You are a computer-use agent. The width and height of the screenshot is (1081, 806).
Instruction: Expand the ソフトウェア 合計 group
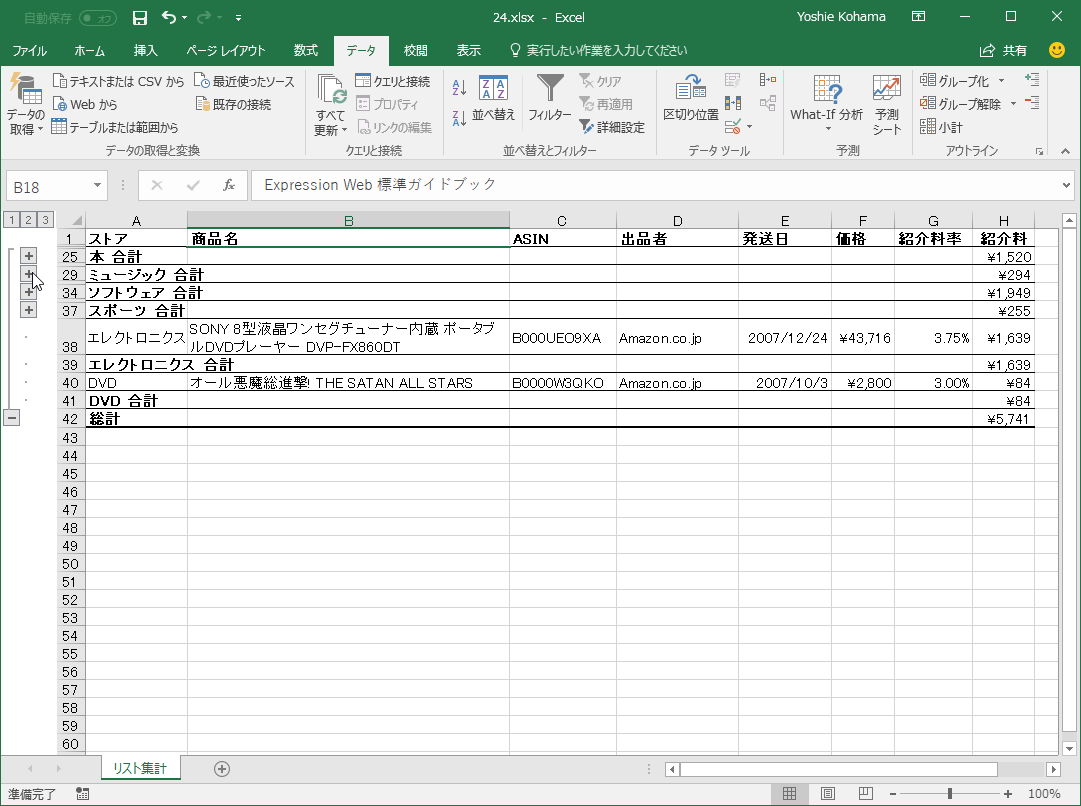pos(28,292)
